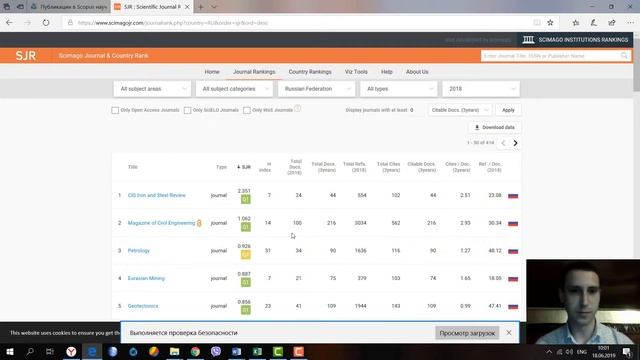
Task: Click the Add notes pen icon
Action: pos(593,23)
